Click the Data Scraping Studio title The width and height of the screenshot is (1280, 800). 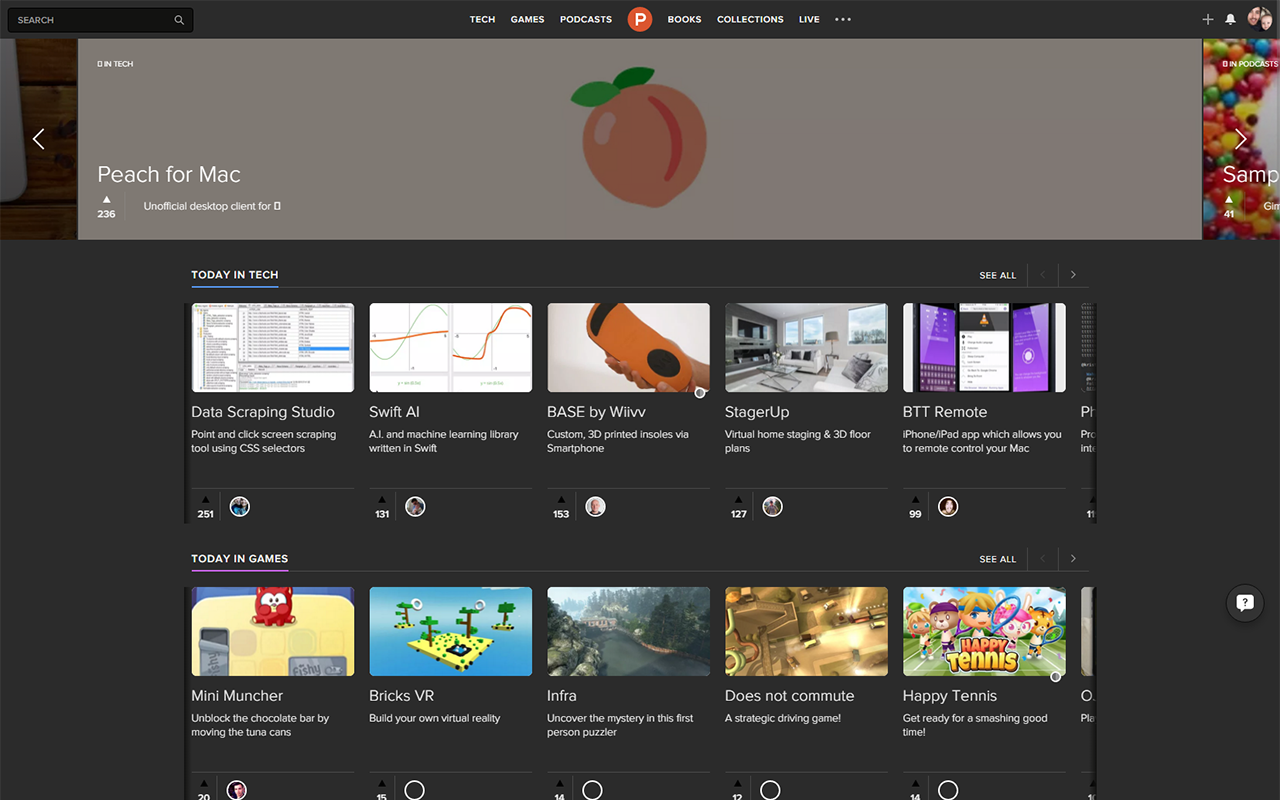pos(263,412)
